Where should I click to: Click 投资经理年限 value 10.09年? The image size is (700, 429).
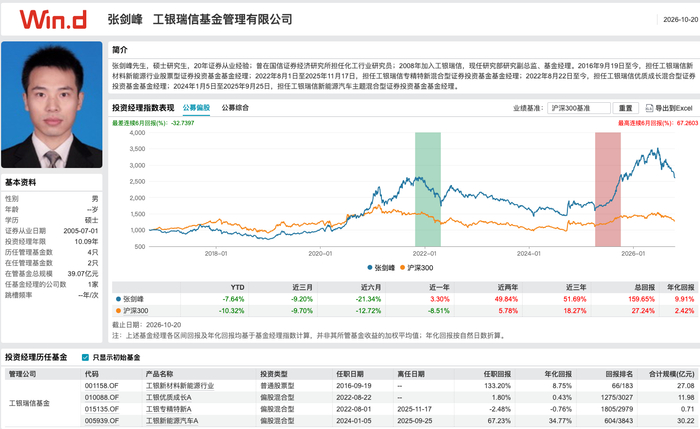pyautogui.click(x=87, y=242)
